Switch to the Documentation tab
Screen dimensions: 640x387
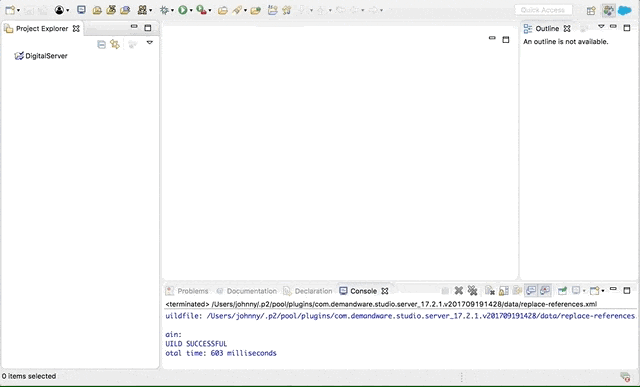(x=247, y=291)
